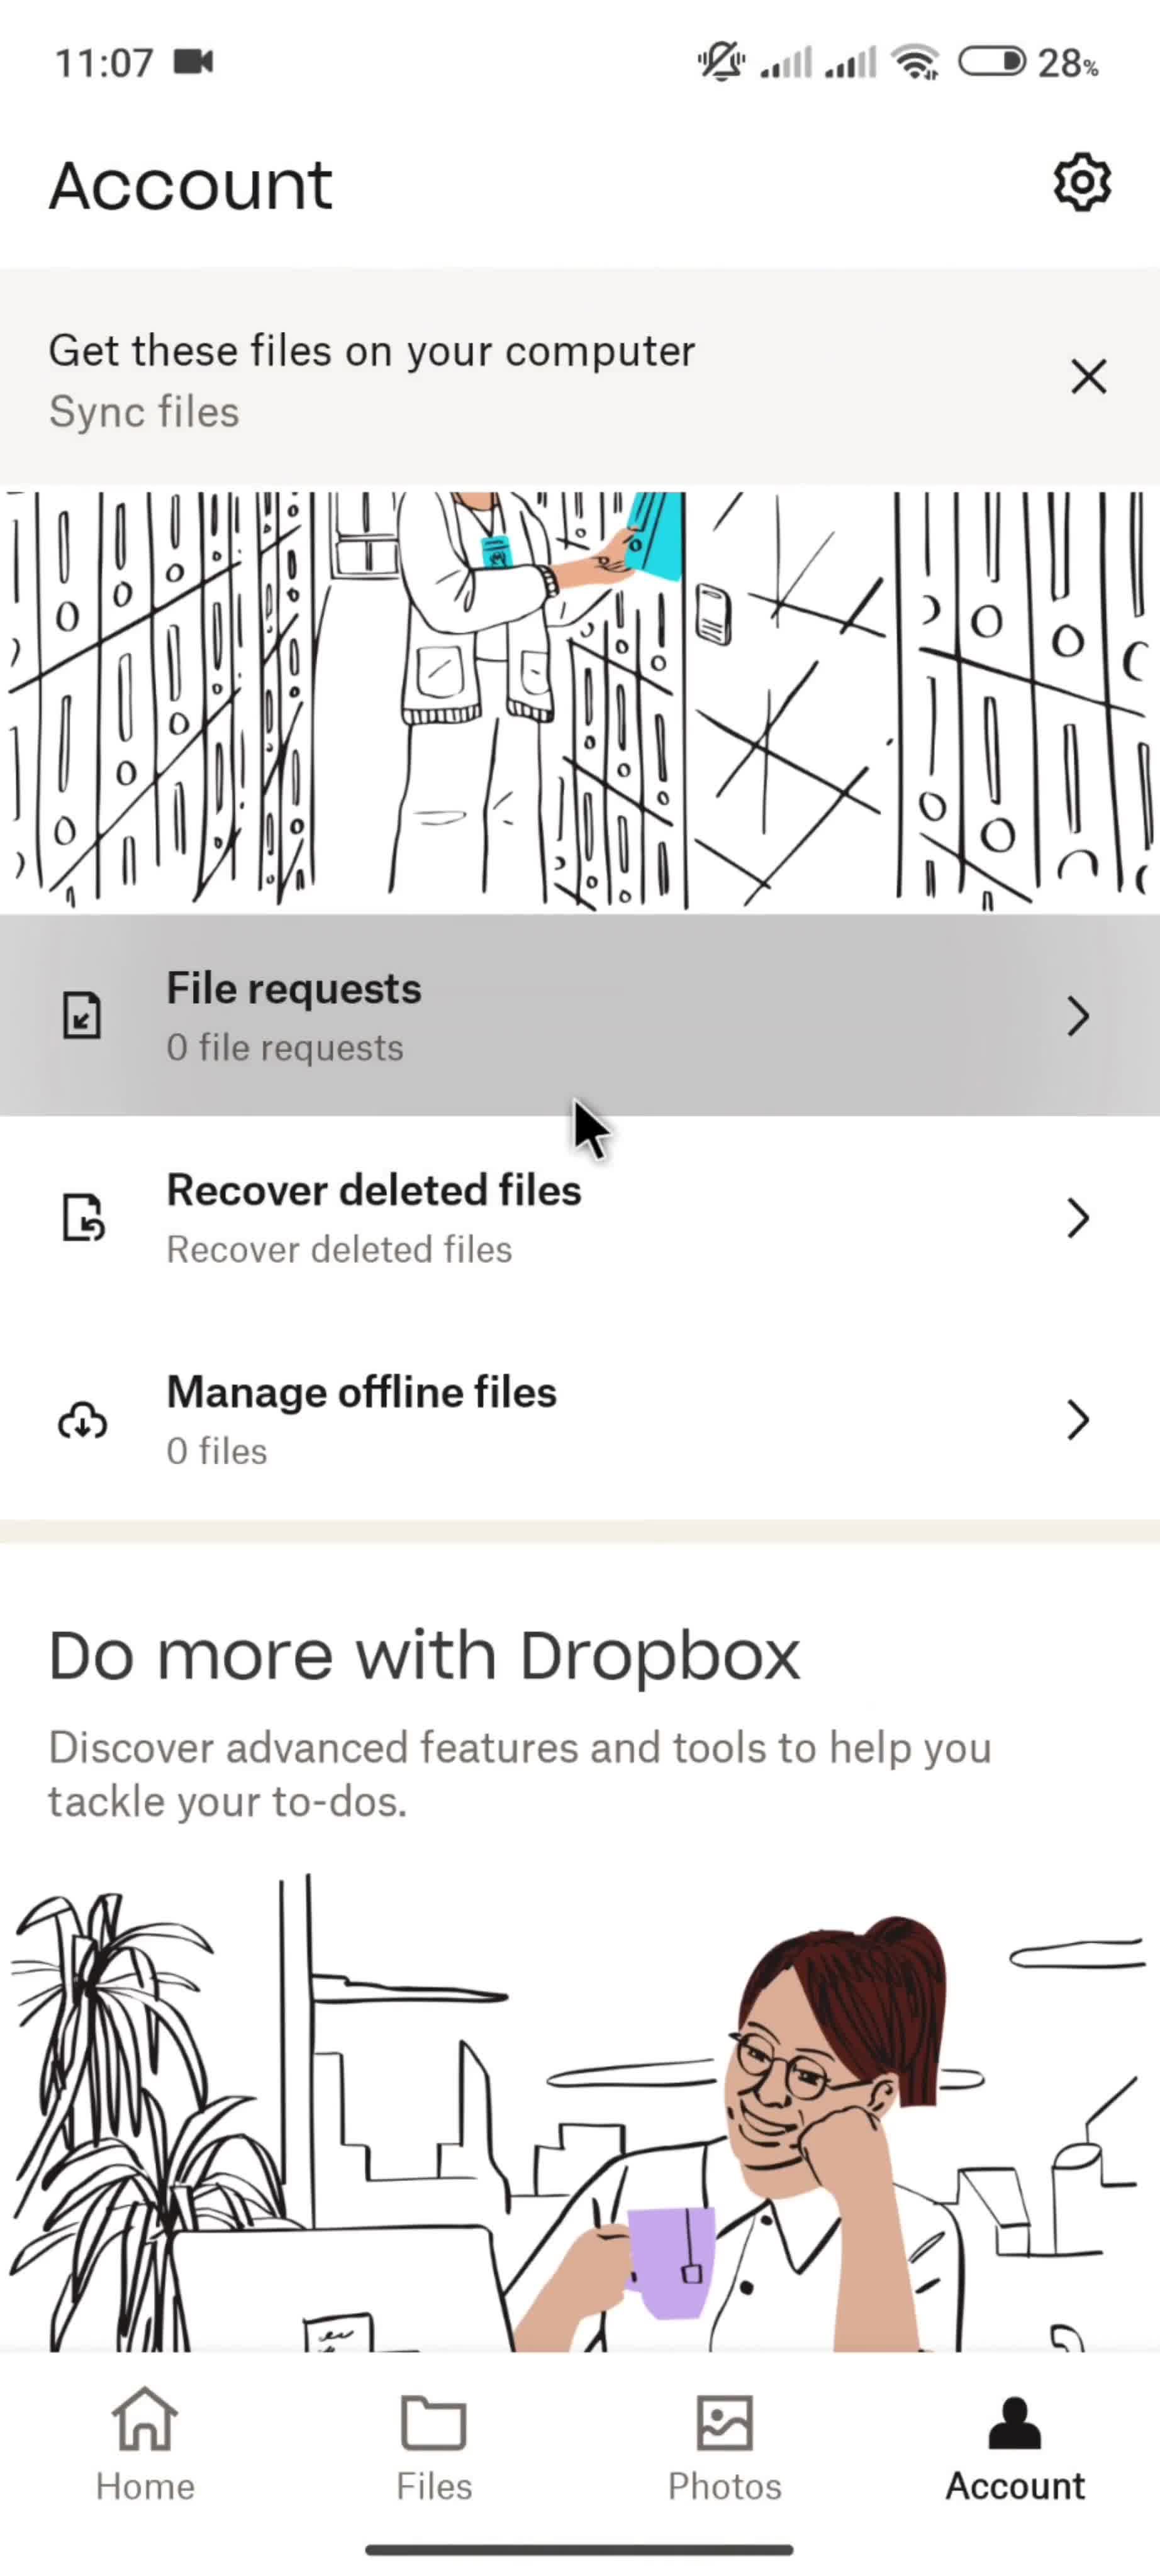Screen dimensions: 1160x2576
Task: Open Manage offline files chevron arrow
Action: click(1077, 1420)
